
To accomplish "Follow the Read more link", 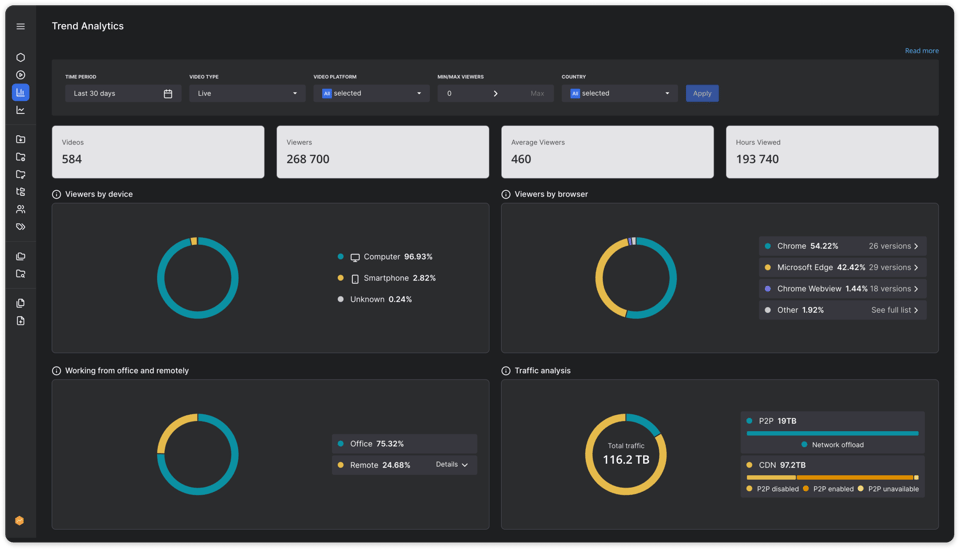I will point(921,51).
